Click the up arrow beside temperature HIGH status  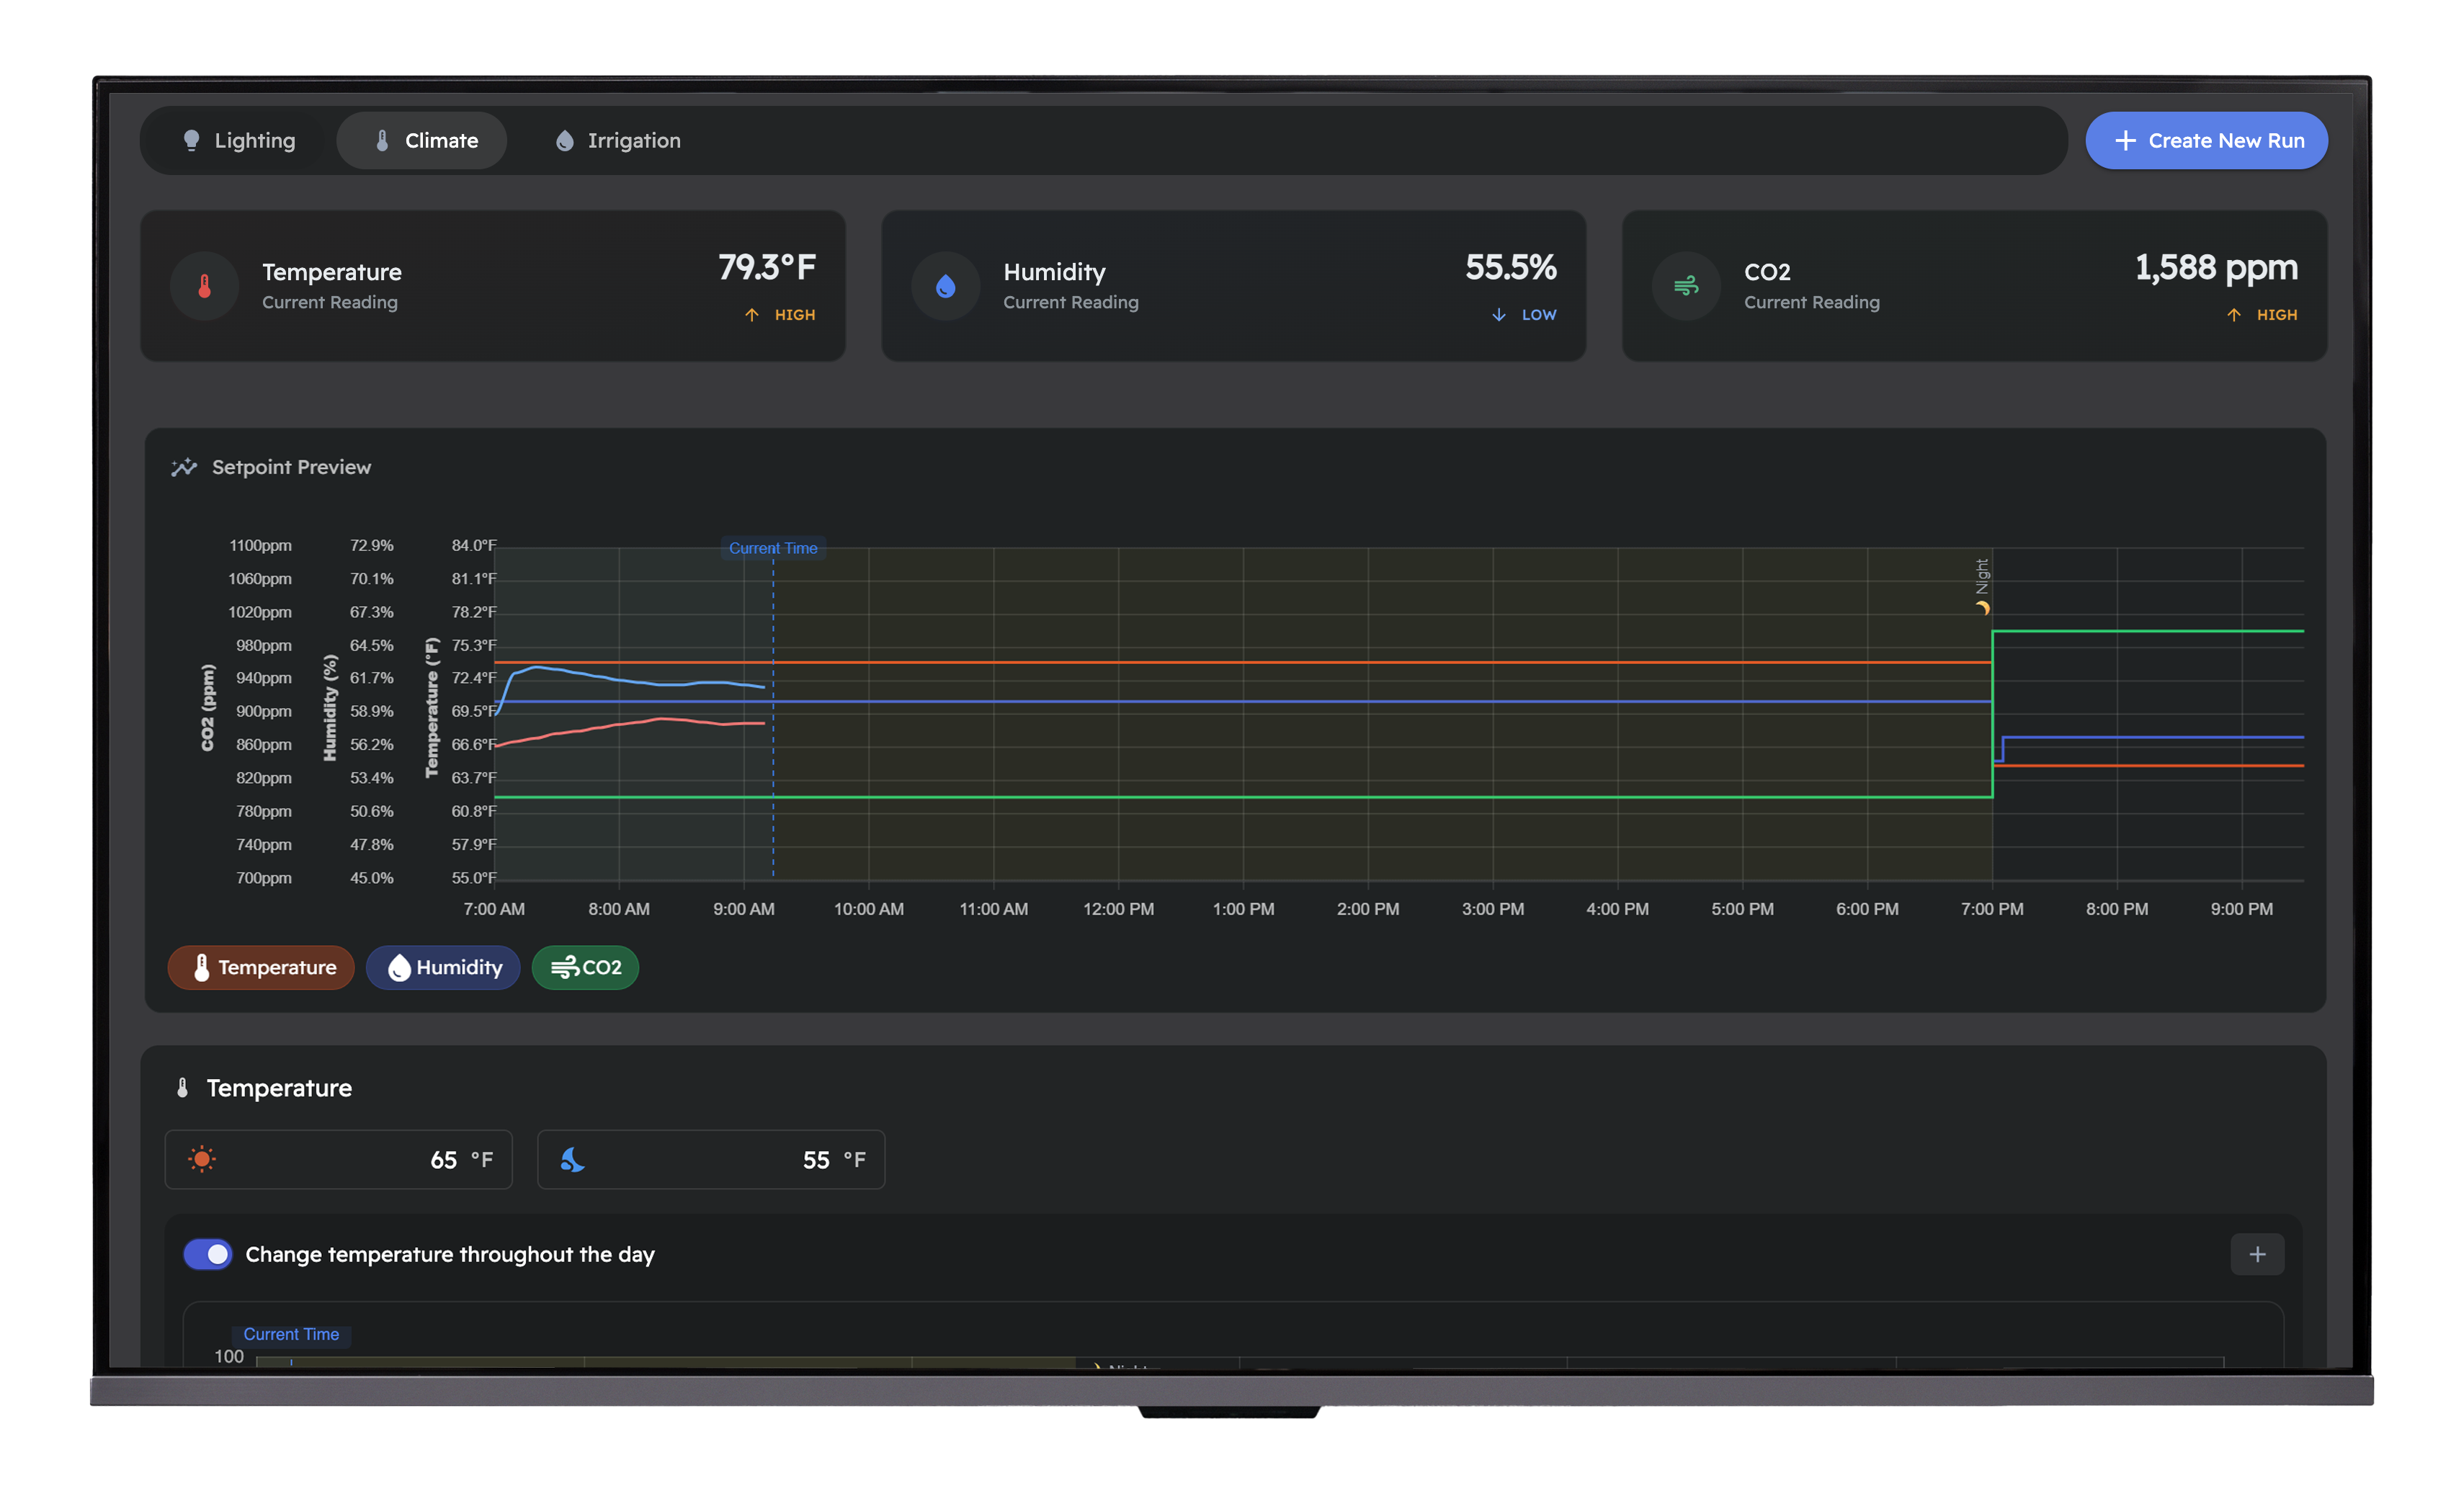pos(752,315)
